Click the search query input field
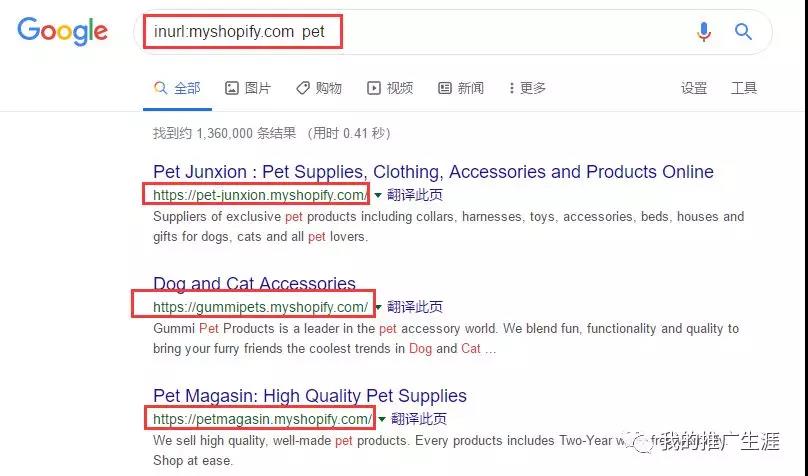The width and height of the screenshot is (808, 476). click(x=412, y=31)
